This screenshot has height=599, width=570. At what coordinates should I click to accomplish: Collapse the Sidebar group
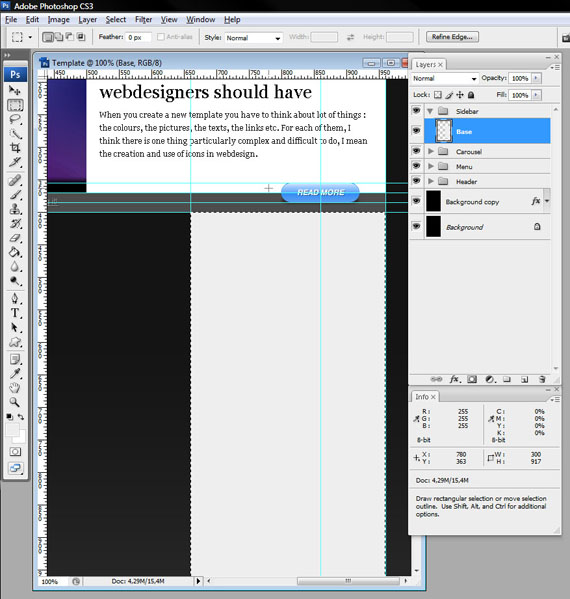(430, 111)
